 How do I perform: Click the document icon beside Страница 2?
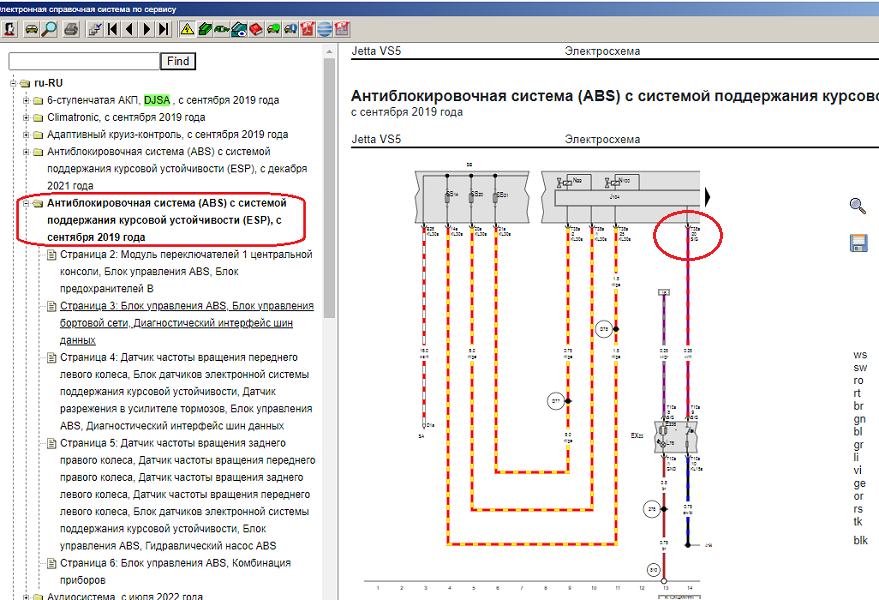52,255
